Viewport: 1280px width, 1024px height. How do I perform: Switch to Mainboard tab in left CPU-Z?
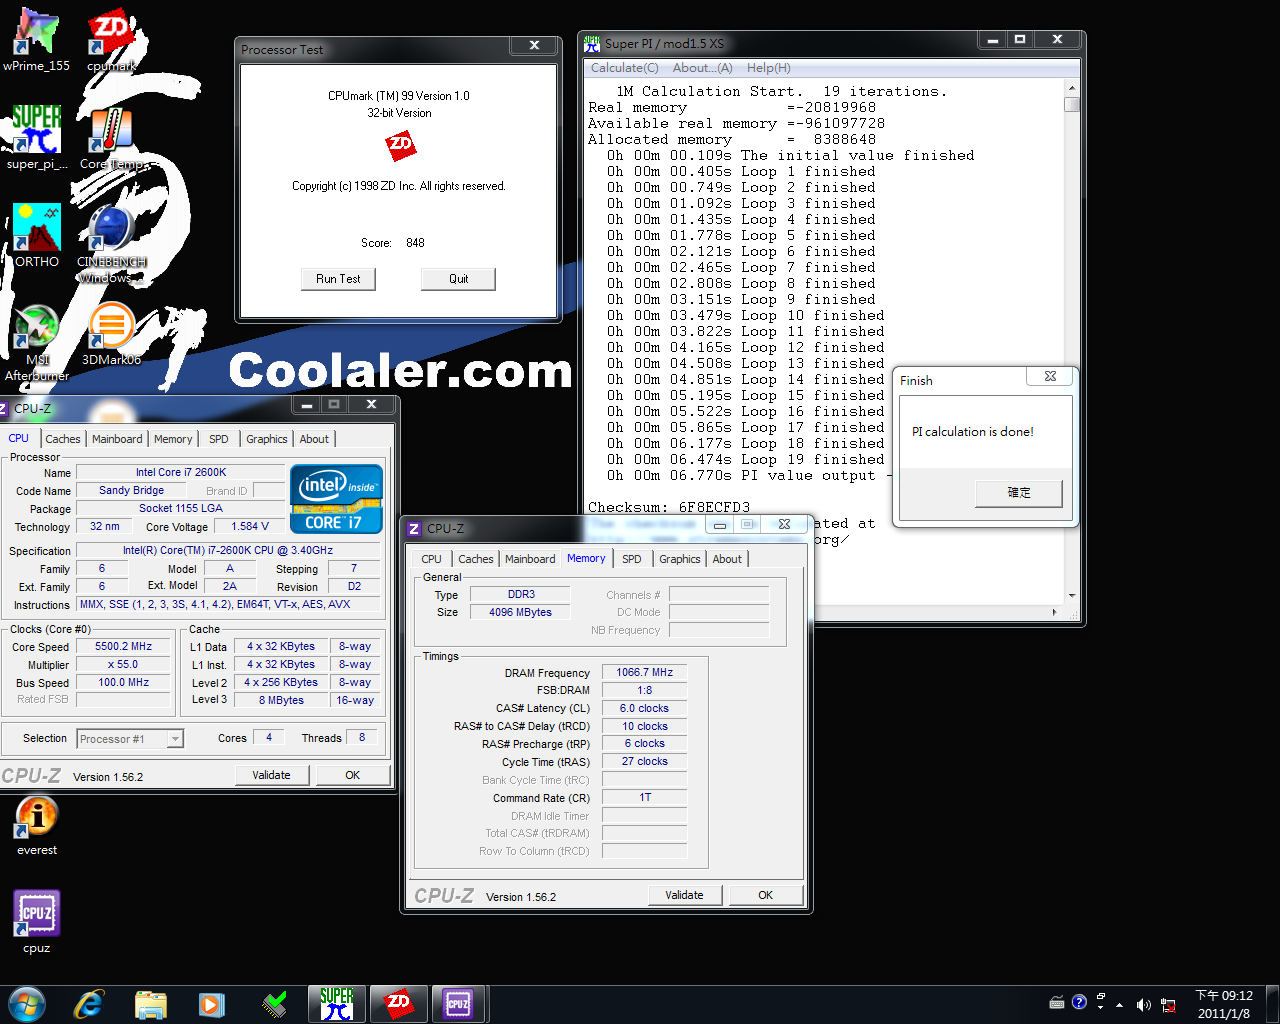click(117, 439)
